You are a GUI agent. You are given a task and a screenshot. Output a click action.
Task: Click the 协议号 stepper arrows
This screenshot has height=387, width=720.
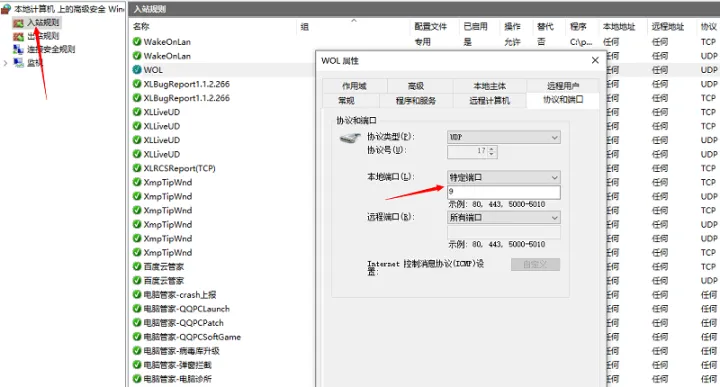[x=492, y=151]
